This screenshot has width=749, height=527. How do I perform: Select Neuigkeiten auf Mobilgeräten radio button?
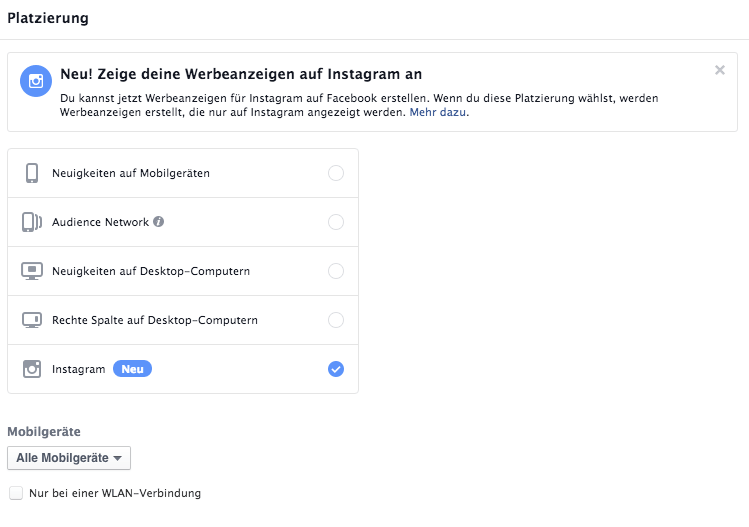tap(336, 173)
